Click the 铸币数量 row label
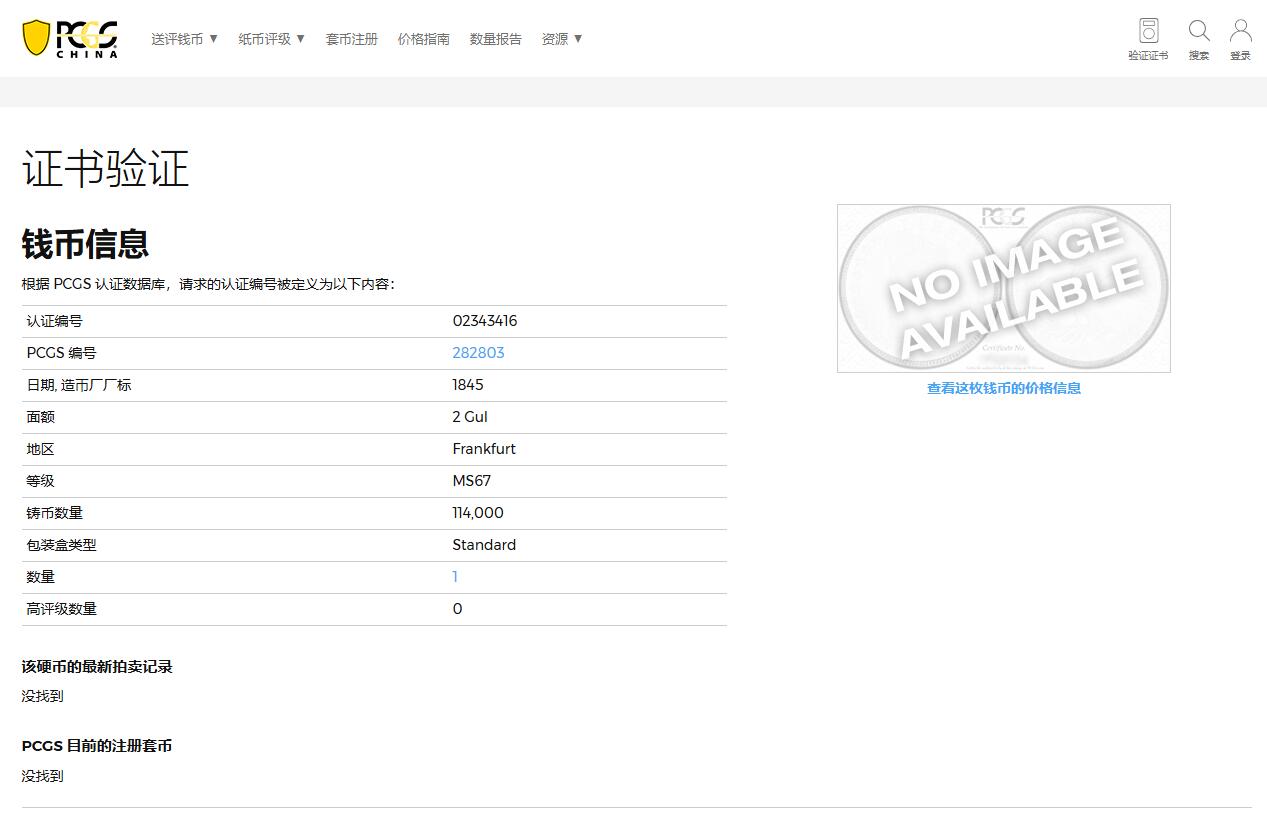Image resolution: width=1267 pixels, height=823 pixels. coord(55,513)
